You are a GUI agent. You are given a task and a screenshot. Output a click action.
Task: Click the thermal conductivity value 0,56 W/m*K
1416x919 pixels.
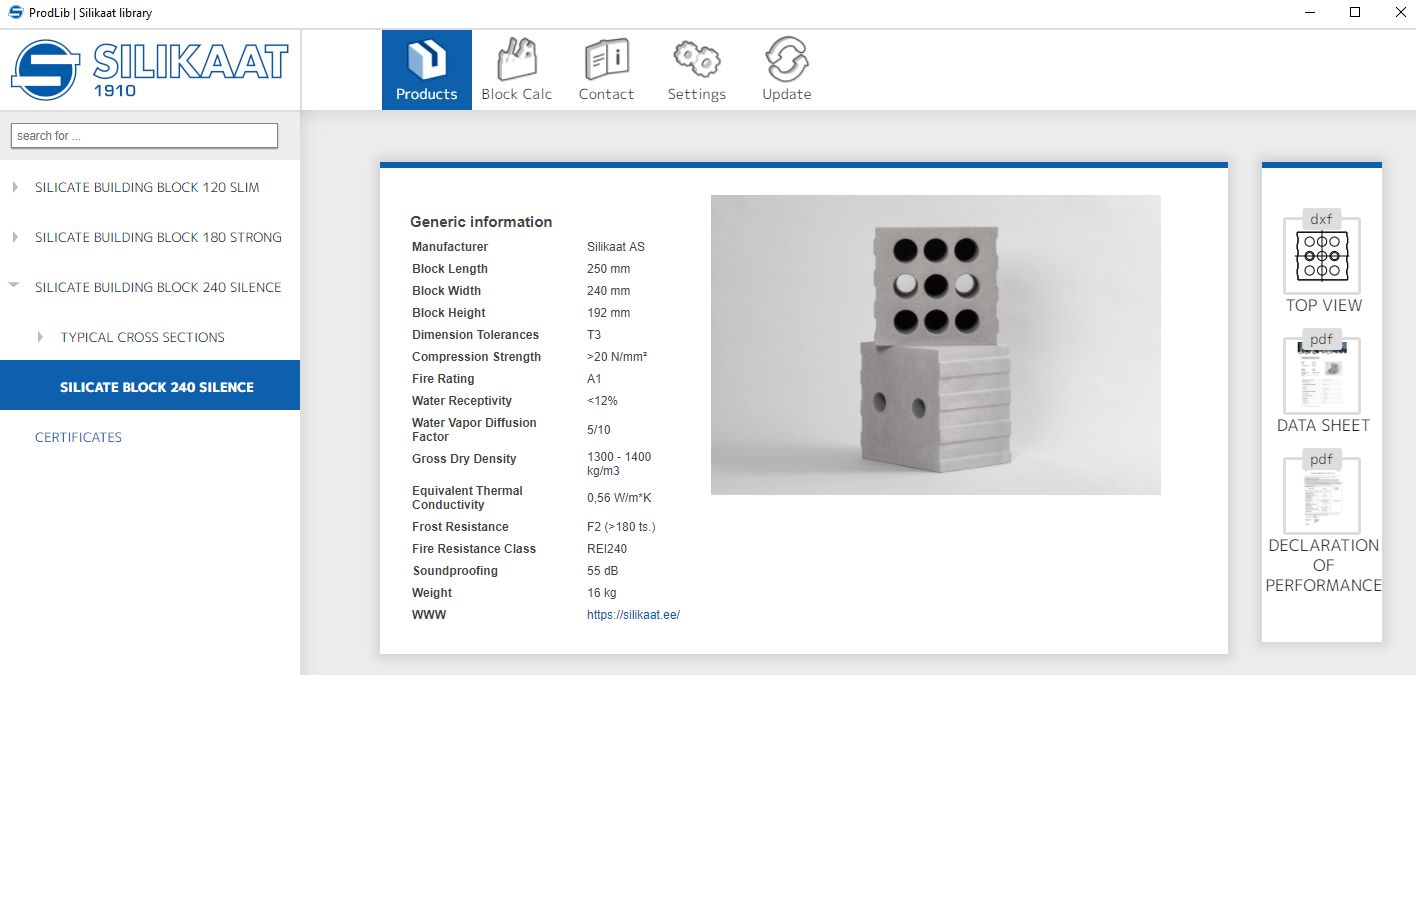click(619, 498)
